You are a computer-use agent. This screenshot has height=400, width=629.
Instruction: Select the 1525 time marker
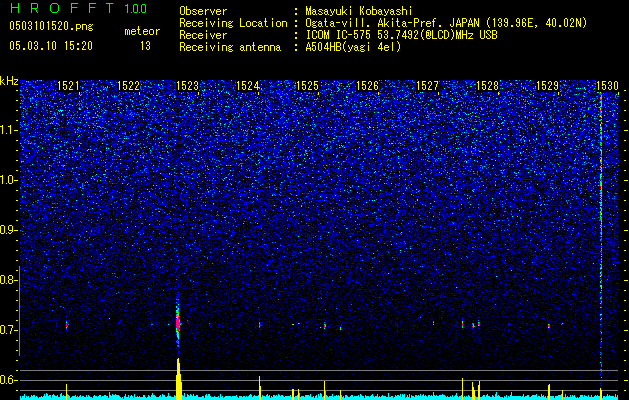click(307, 86)
